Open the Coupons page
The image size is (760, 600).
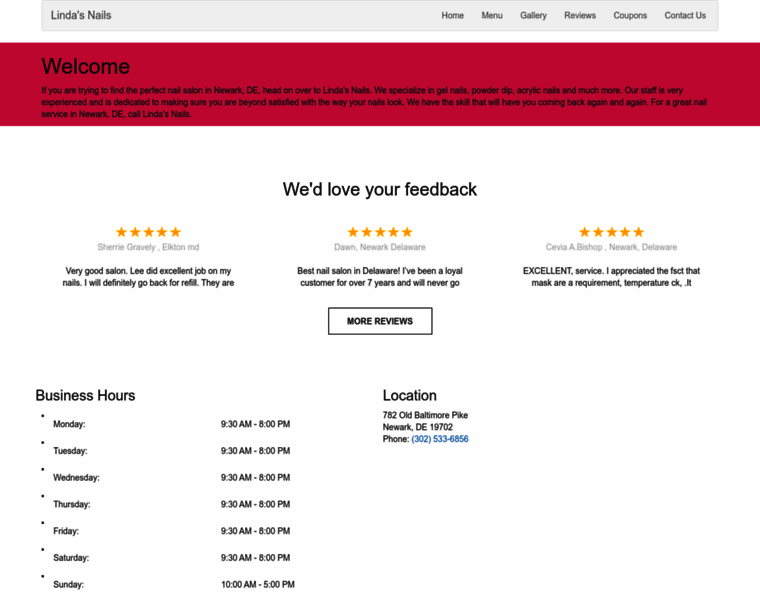630,15
